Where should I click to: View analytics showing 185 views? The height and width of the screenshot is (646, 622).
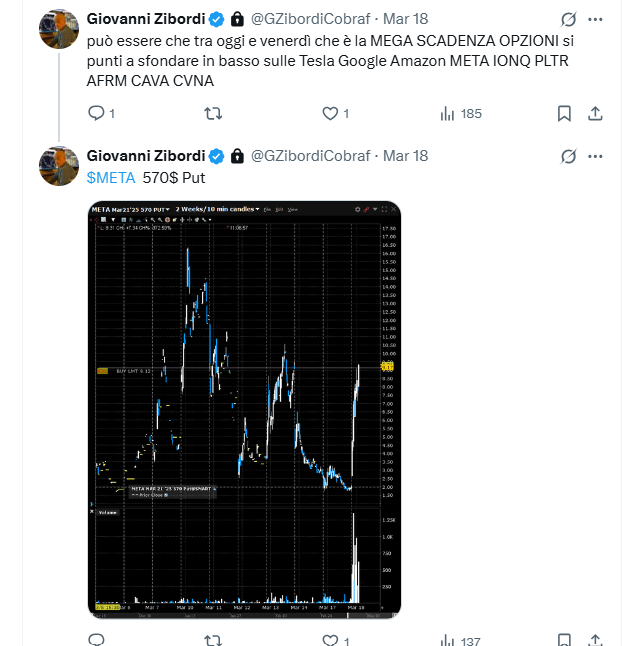pos(461,113)
